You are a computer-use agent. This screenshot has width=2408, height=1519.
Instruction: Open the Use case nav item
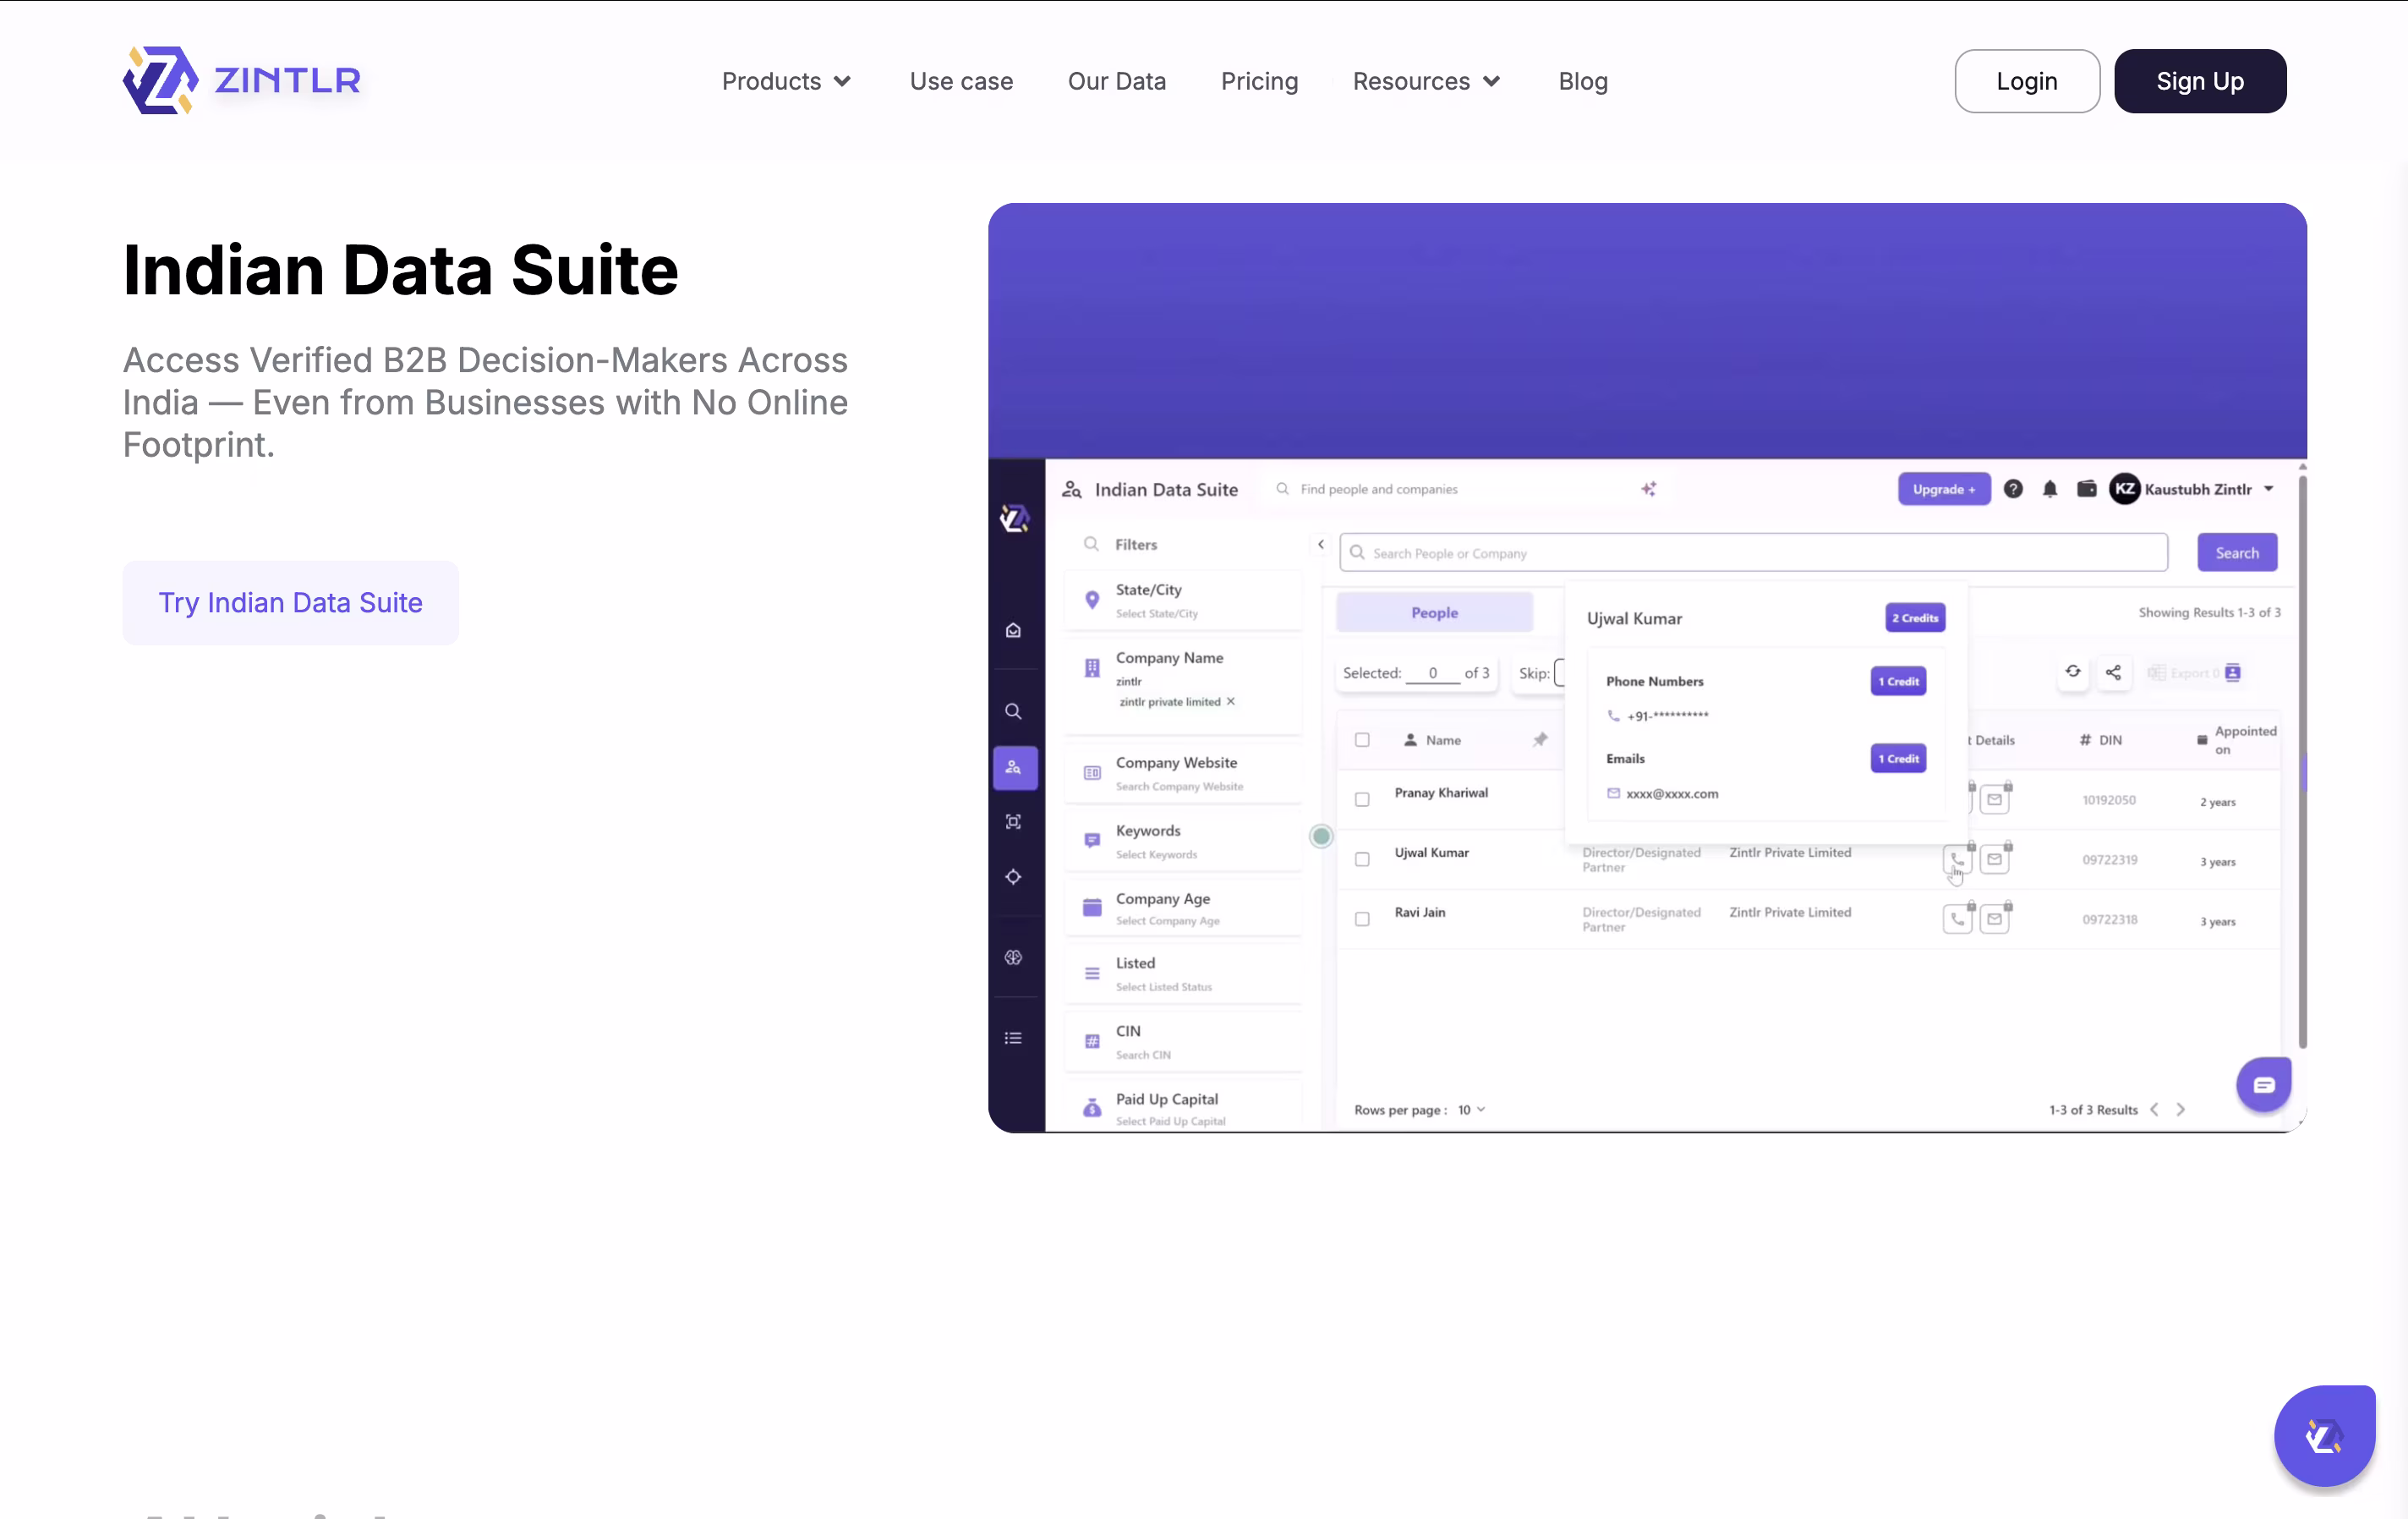pos(961,81)
